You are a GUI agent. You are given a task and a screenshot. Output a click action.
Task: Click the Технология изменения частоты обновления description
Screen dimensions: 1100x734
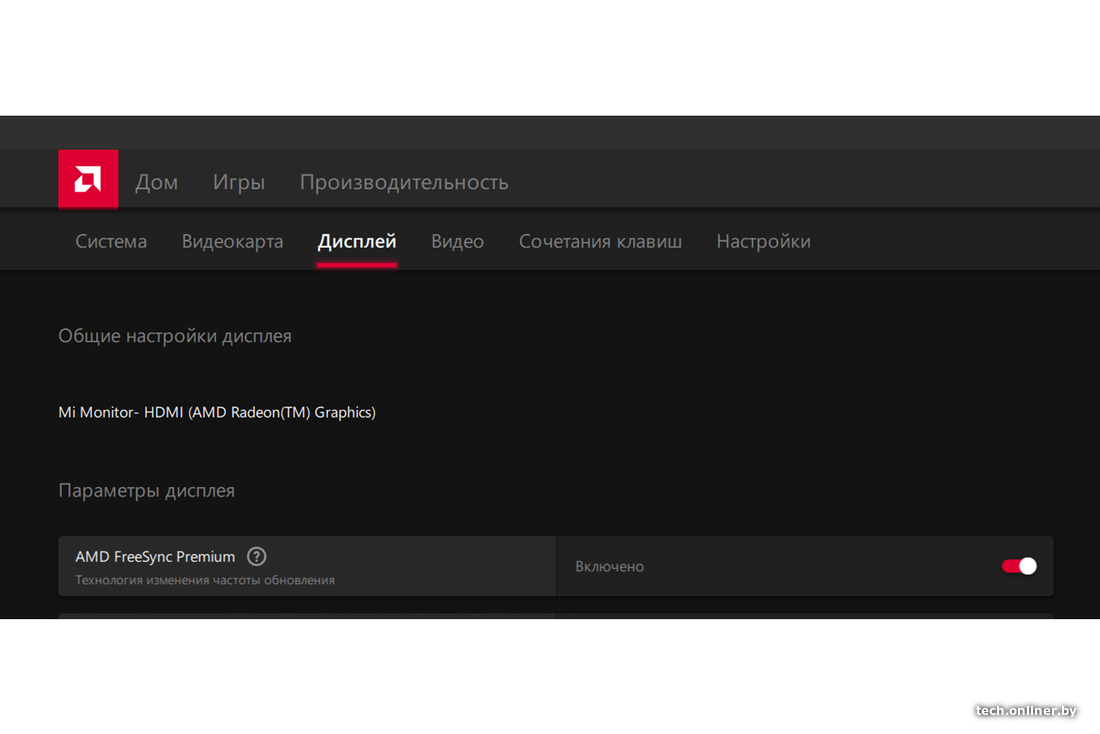205,580
